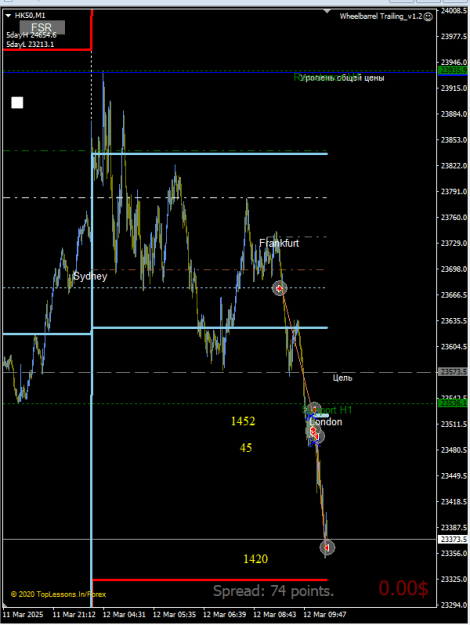Click the green 23536.1 price tag
The image size is (470, 625).
click(x=453, y=403)
